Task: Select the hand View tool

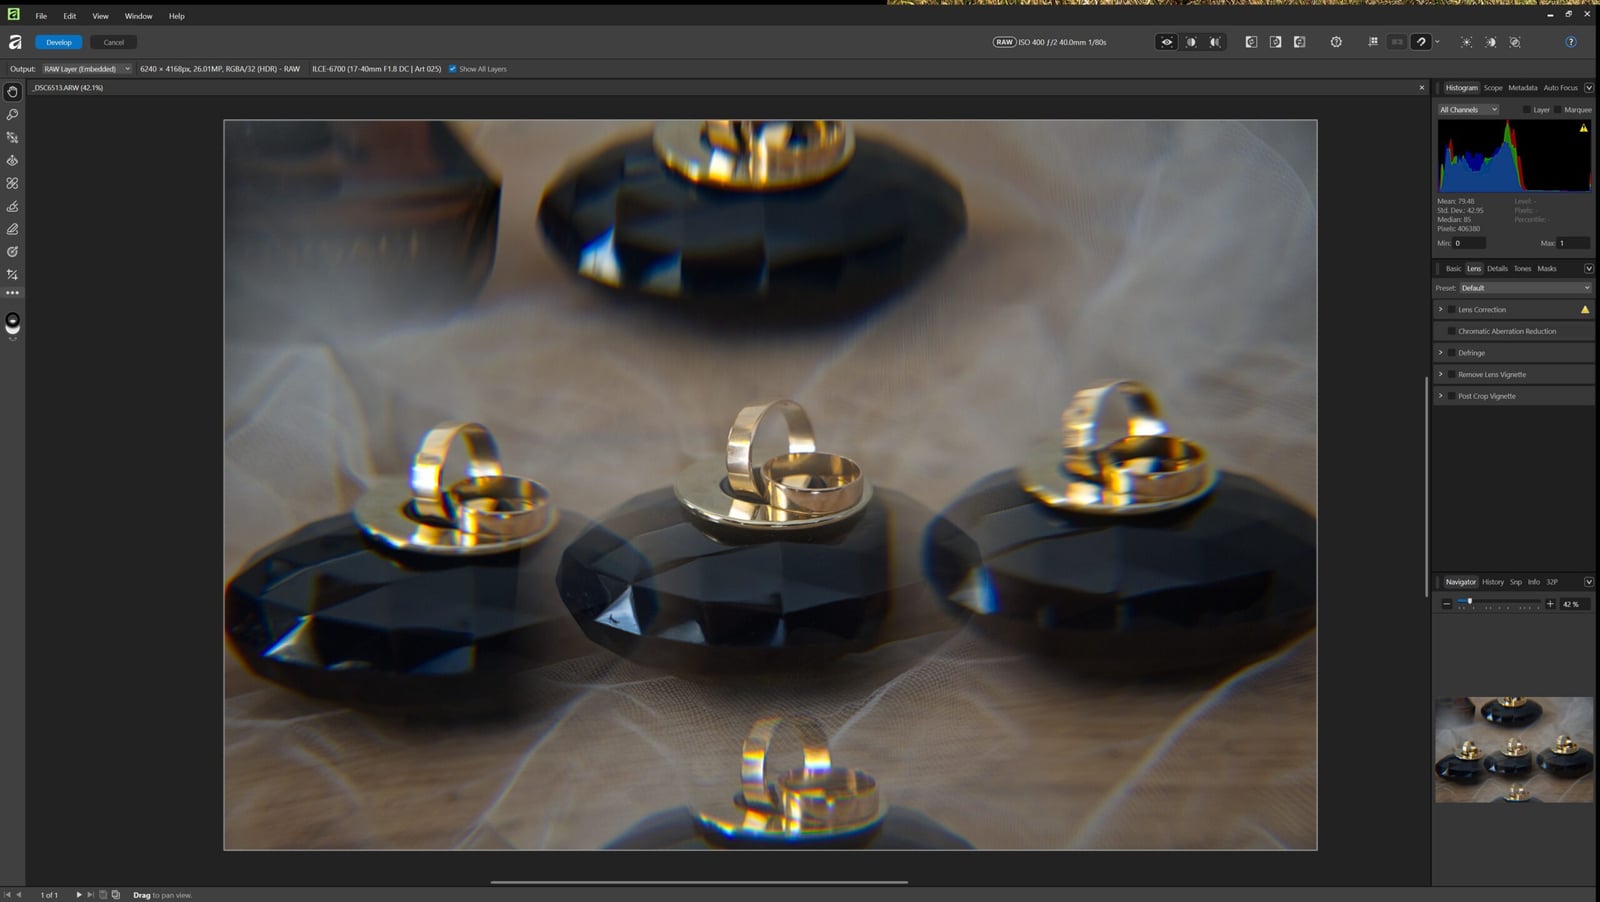Action: (12, 92)
